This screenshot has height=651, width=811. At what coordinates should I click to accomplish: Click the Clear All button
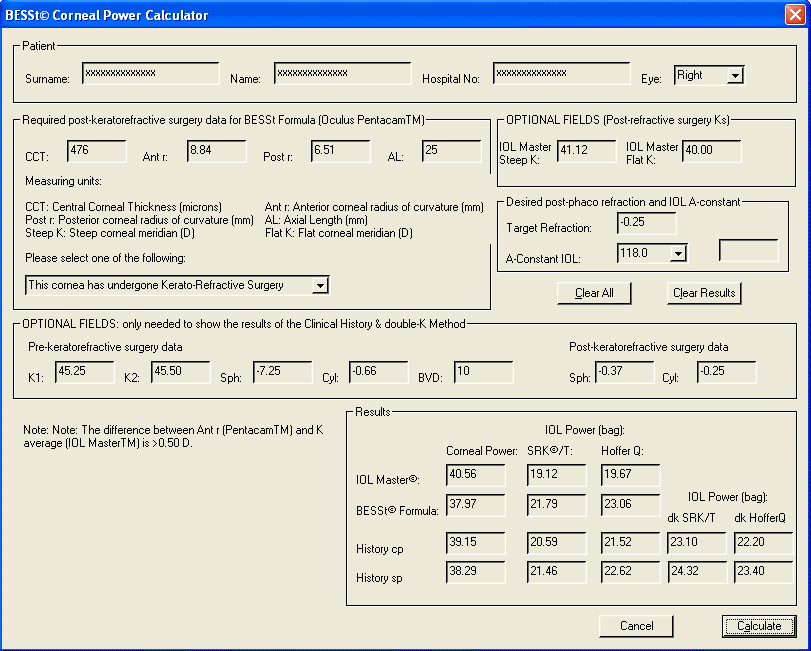pos(594,293)
